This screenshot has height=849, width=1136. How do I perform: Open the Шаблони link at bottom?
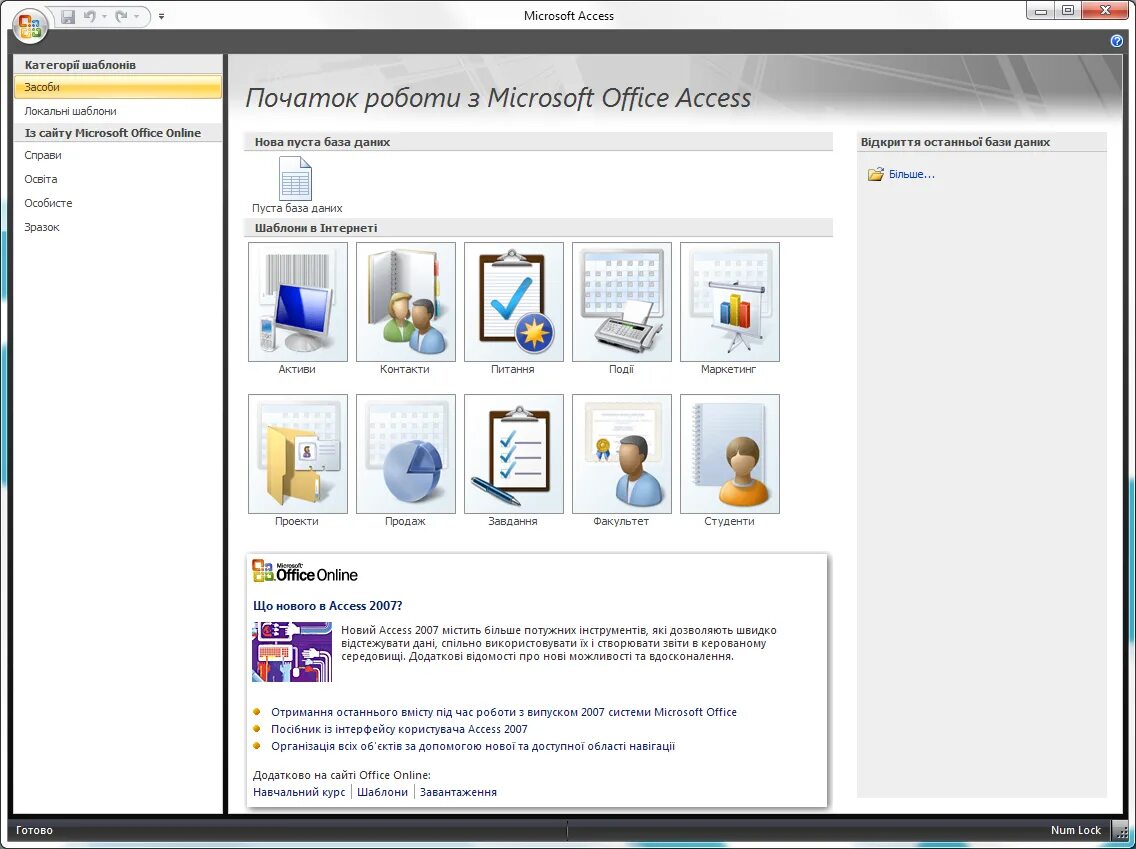click(383, 792)
